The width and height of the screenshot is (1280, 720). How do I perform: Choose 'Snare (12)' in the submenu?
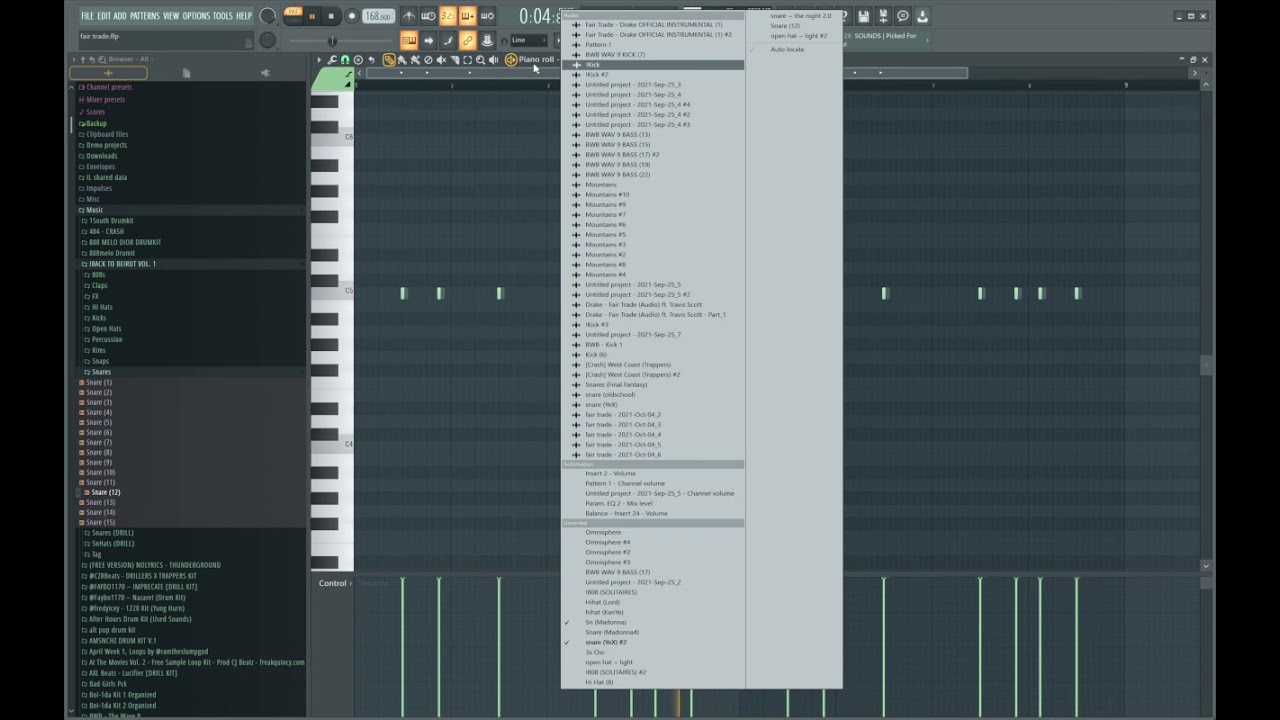pyautogui.click(x=785, y=26)
